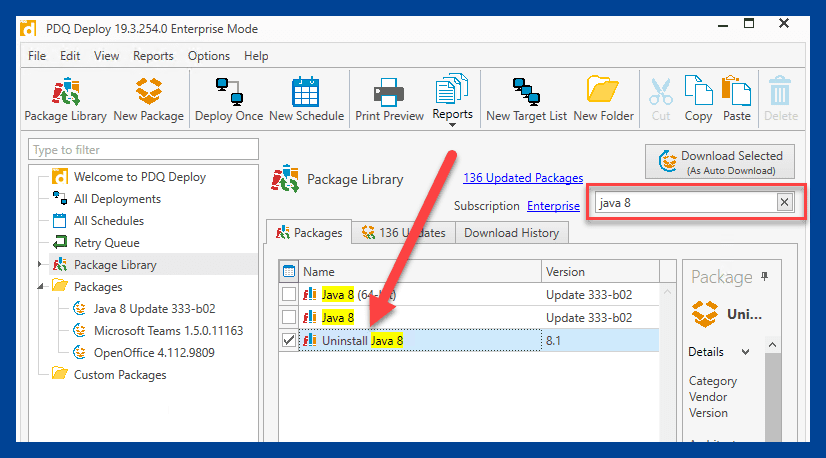Image resolution: width=826 pixels, height=458 pixels.
Task: Select the Packages folder in tree
Action: click(x=98, y=287)
